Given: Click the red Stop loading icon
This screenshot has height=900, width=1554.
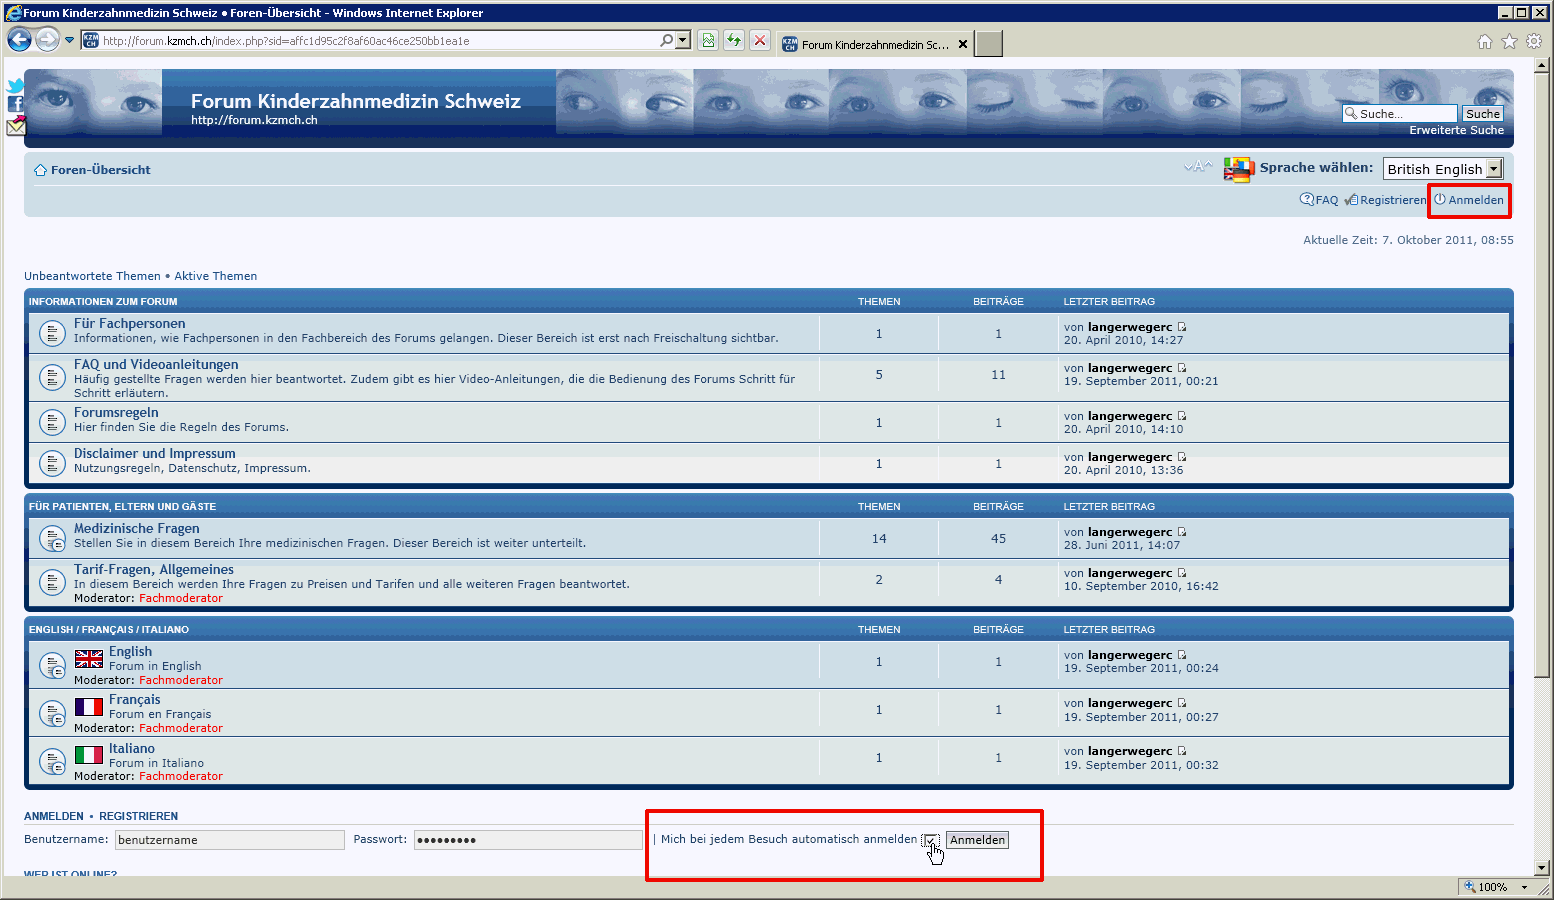Looking at the screenshot, I should (x=760, y=41).
